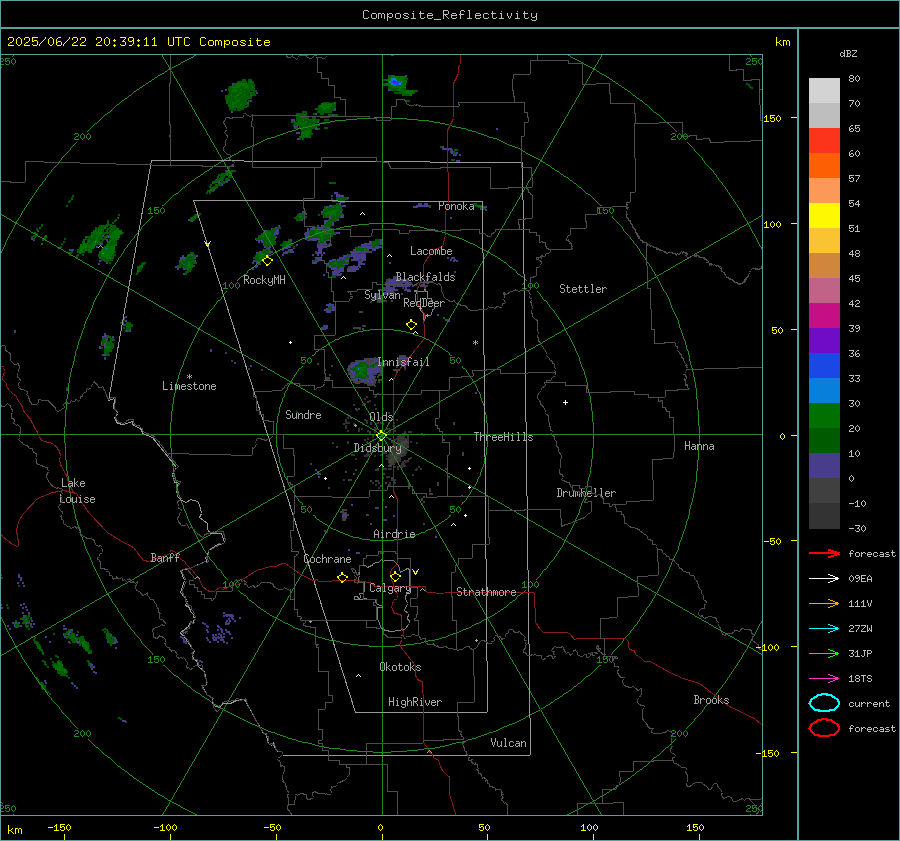Screen dimensions: 900x841
Task: Select the Lacombe label
Action: coord(431,251)
